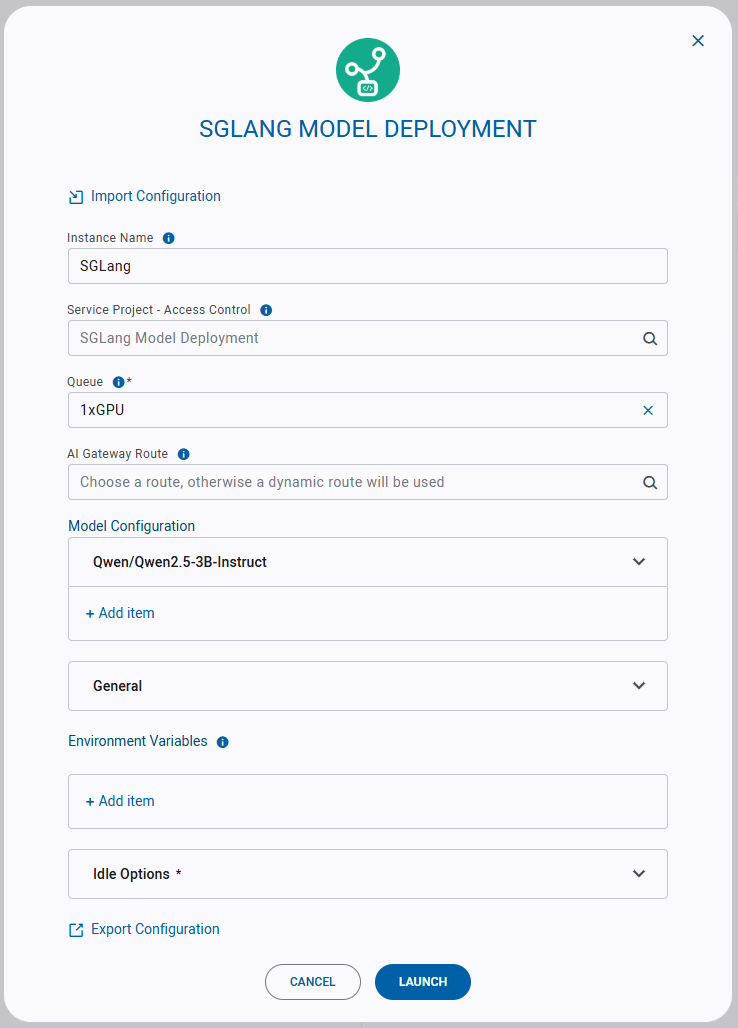Add item under Model Configuration
738x1028 pixels.
pyautogui.click(x=119, y=613)
